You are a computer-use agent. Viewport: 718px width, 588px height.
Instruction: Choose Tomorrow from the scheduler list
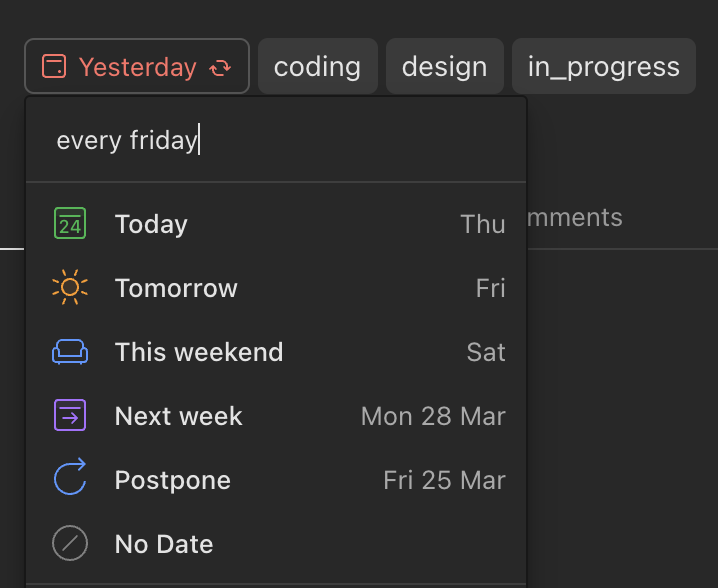(276, 288)
